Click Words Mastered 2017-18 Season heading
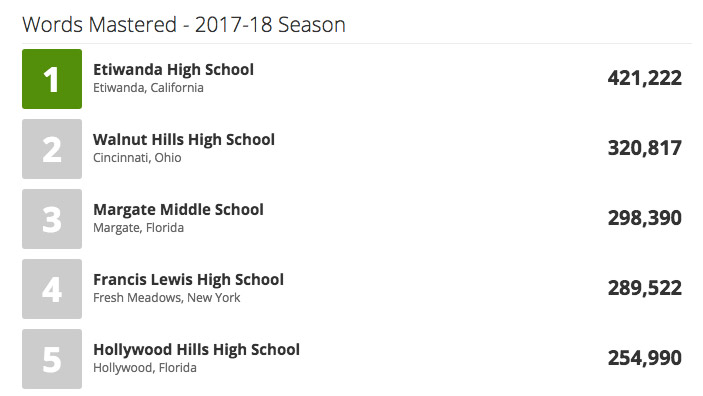This screenshot has height=396, width=703. pos(184,25)
